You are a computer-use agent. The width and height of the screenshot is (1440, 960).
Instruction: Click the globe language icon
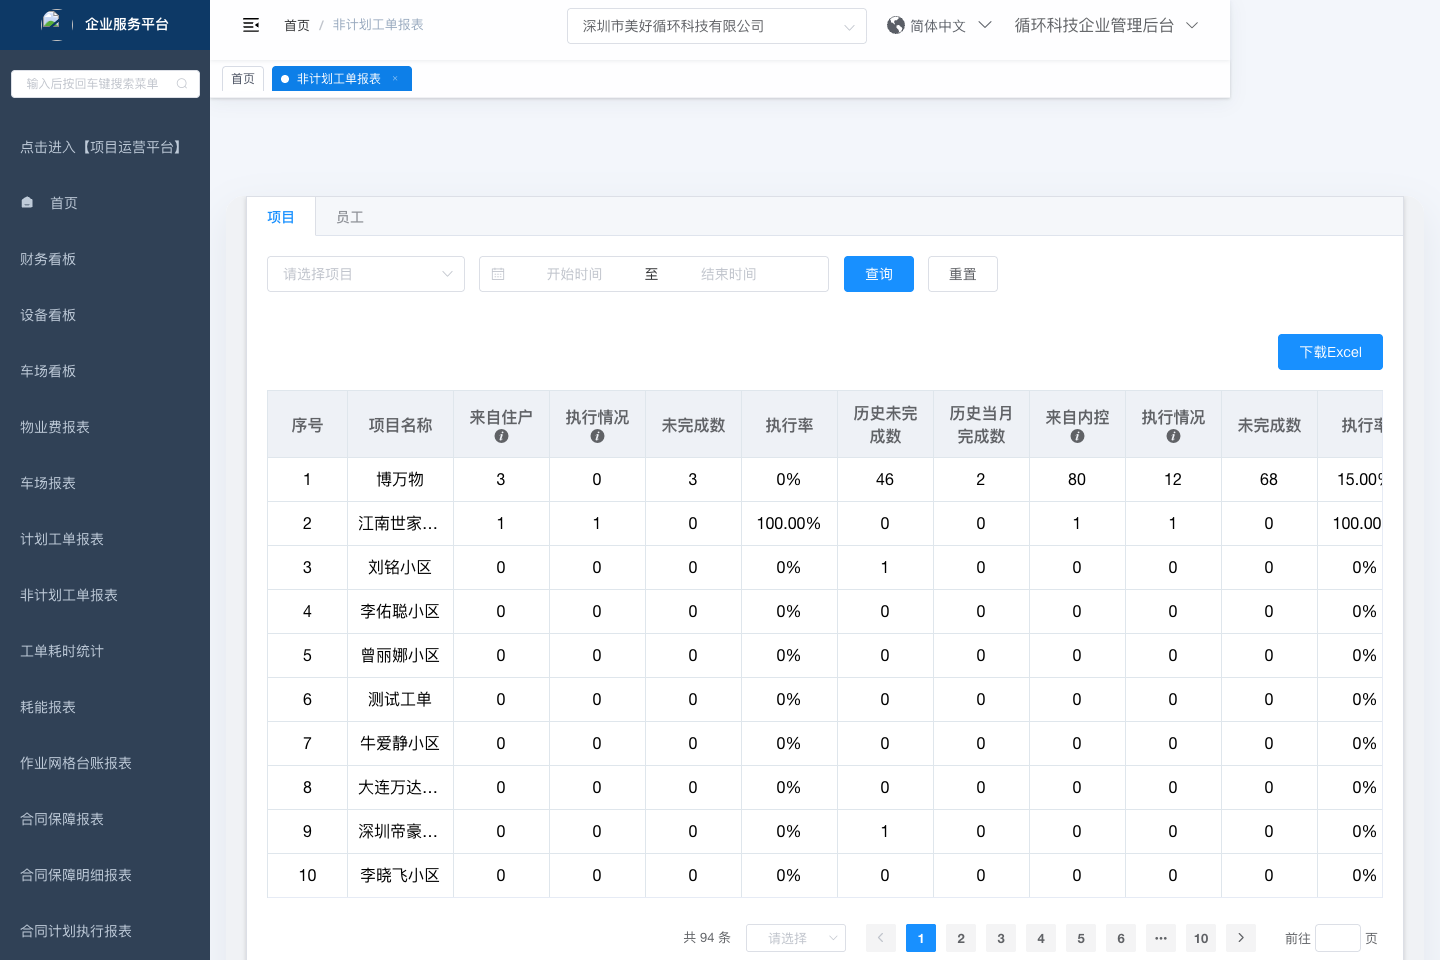(896, 25)
